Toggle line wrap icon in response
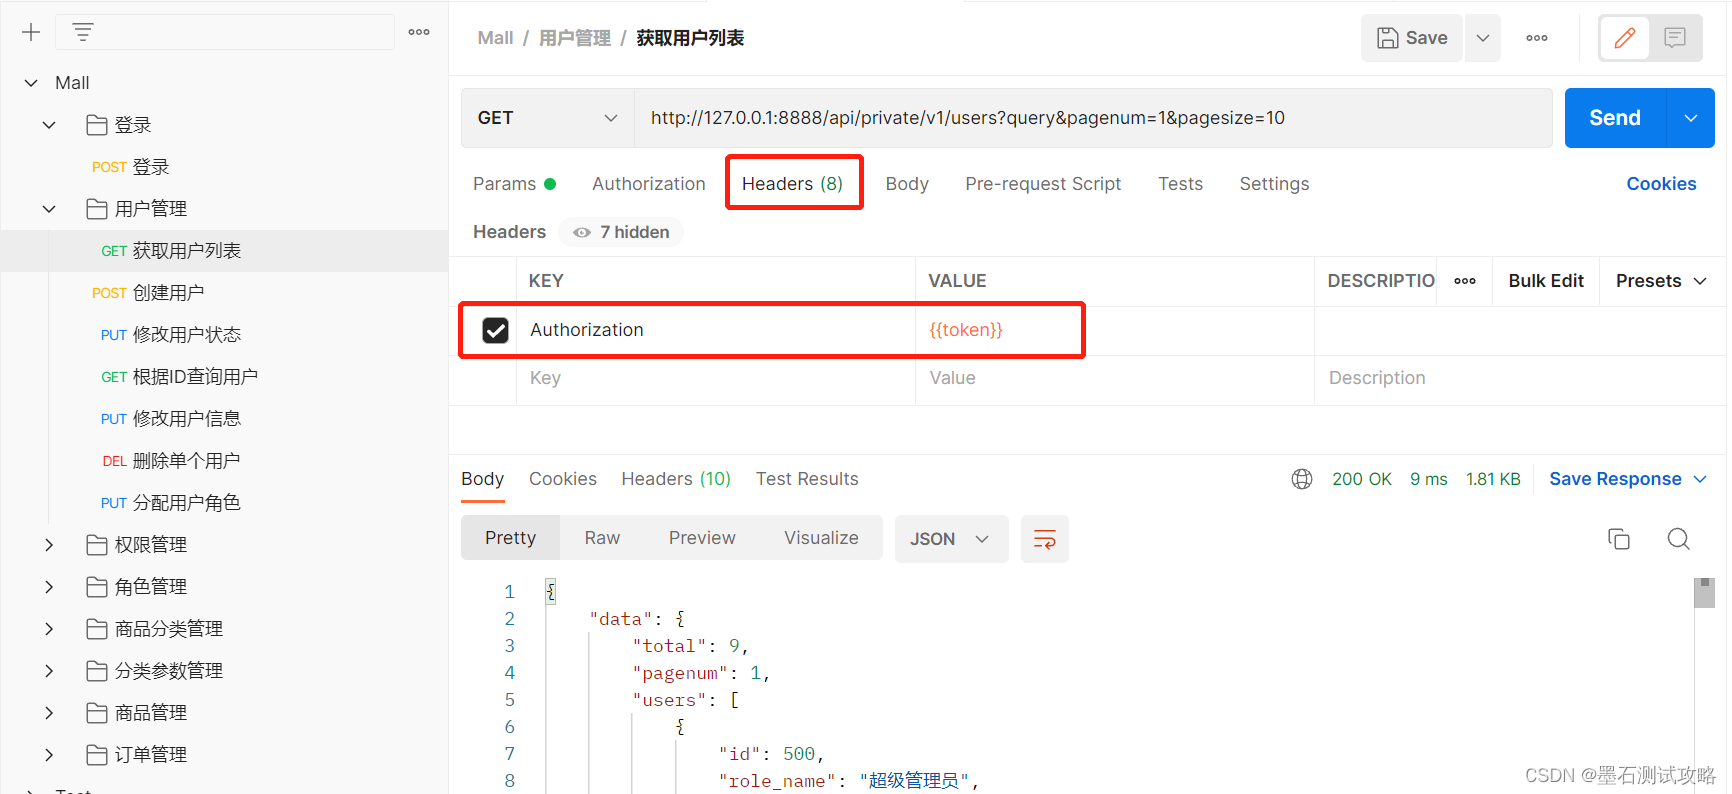 [x=1044, y=539]
